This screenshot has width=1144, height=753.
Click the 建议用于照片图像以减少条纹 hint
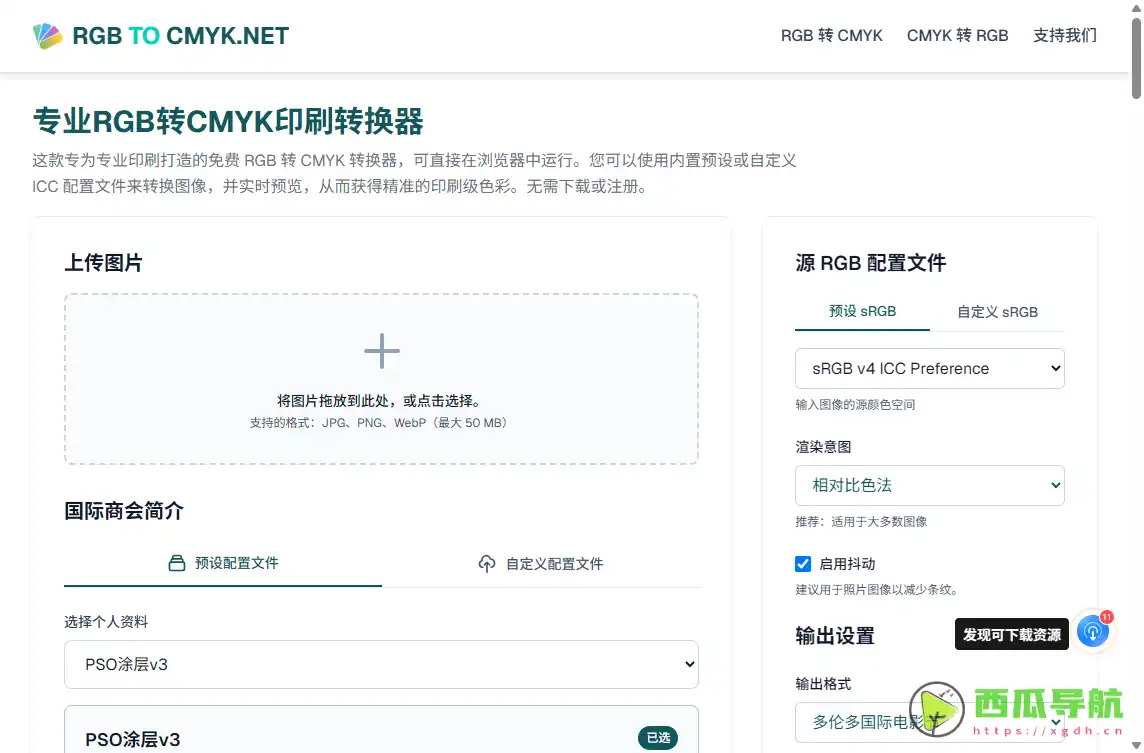(877, 590)
